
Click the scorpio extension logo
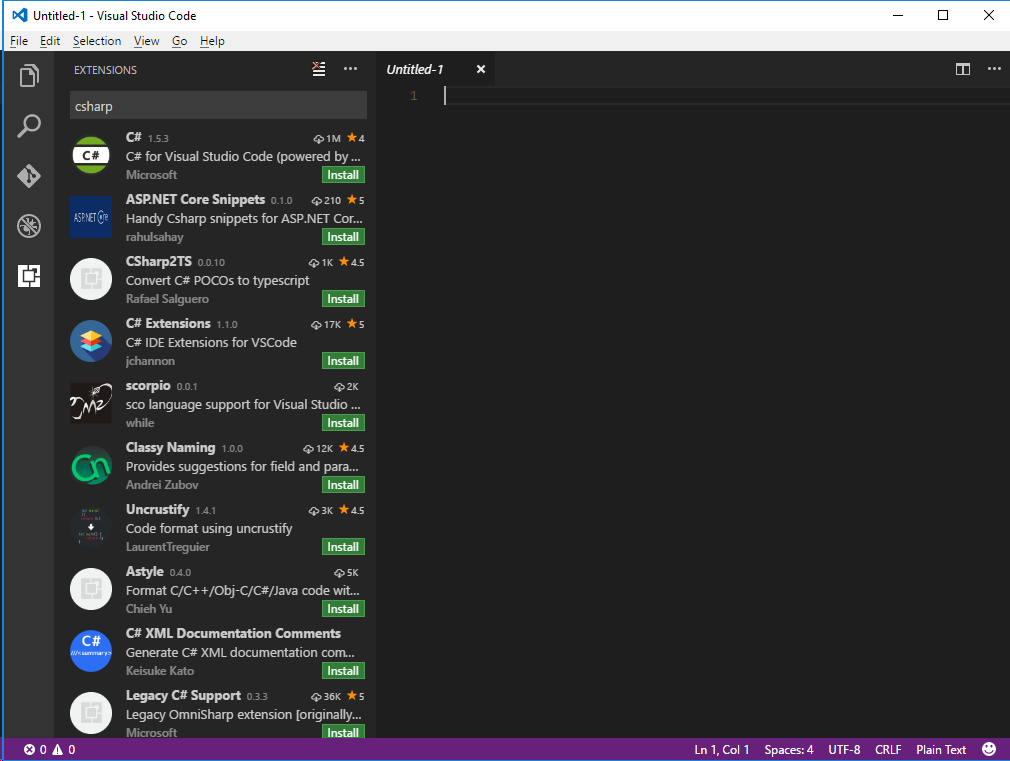pos(91,403)
